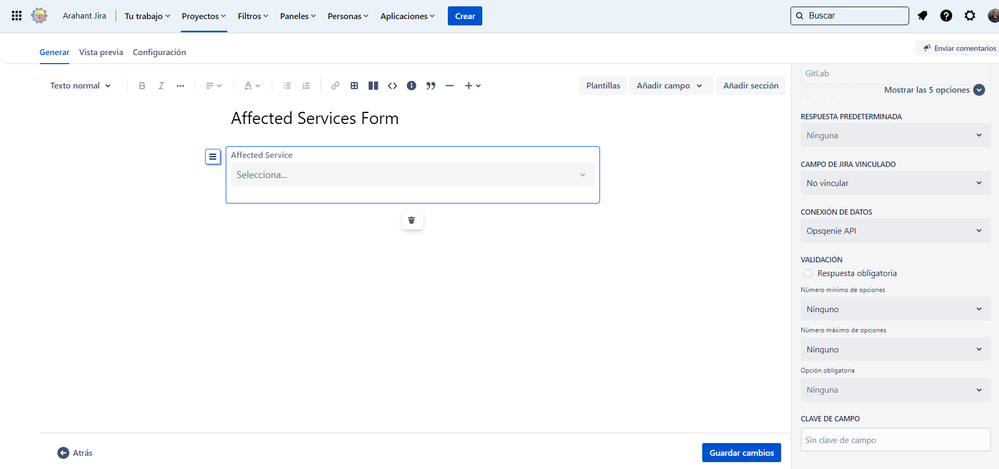Click the Affected Service field label
This screenshot has width=999, height=469.
[262, 155]
